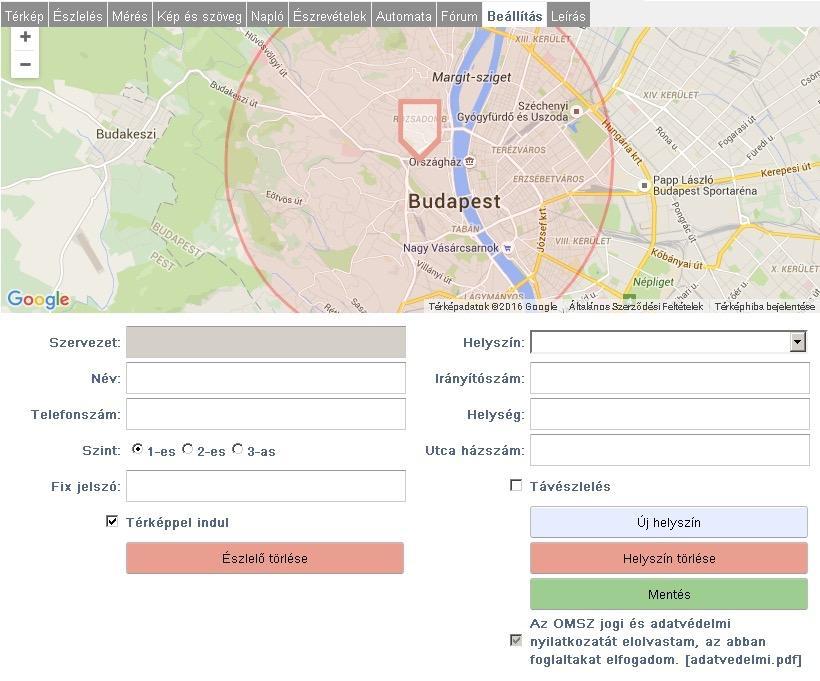Click the Helyszín törlése button

pyautogui.click(x=669, y=558)
